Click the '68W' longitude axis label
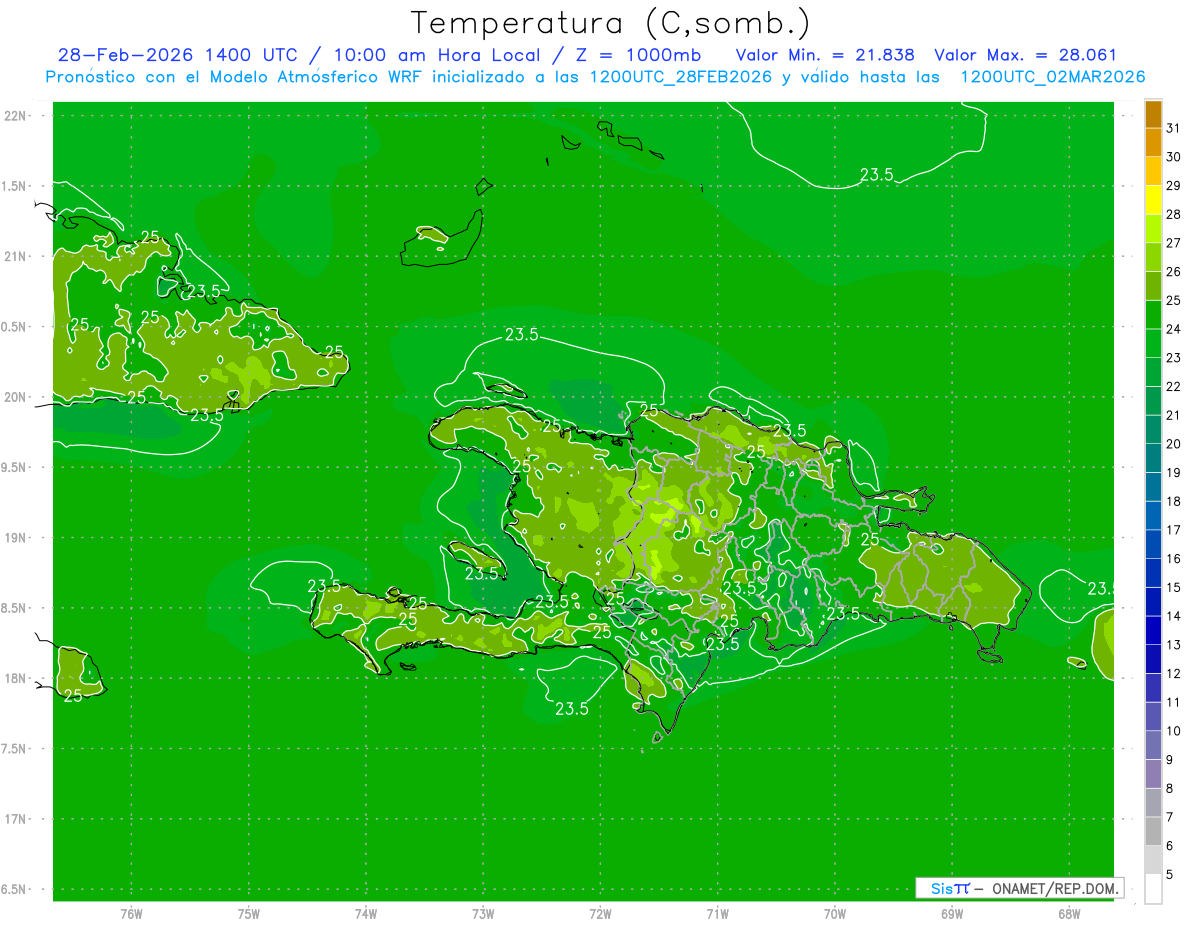This screenshot has width=1200, height=927. (x=1069, y=913)
